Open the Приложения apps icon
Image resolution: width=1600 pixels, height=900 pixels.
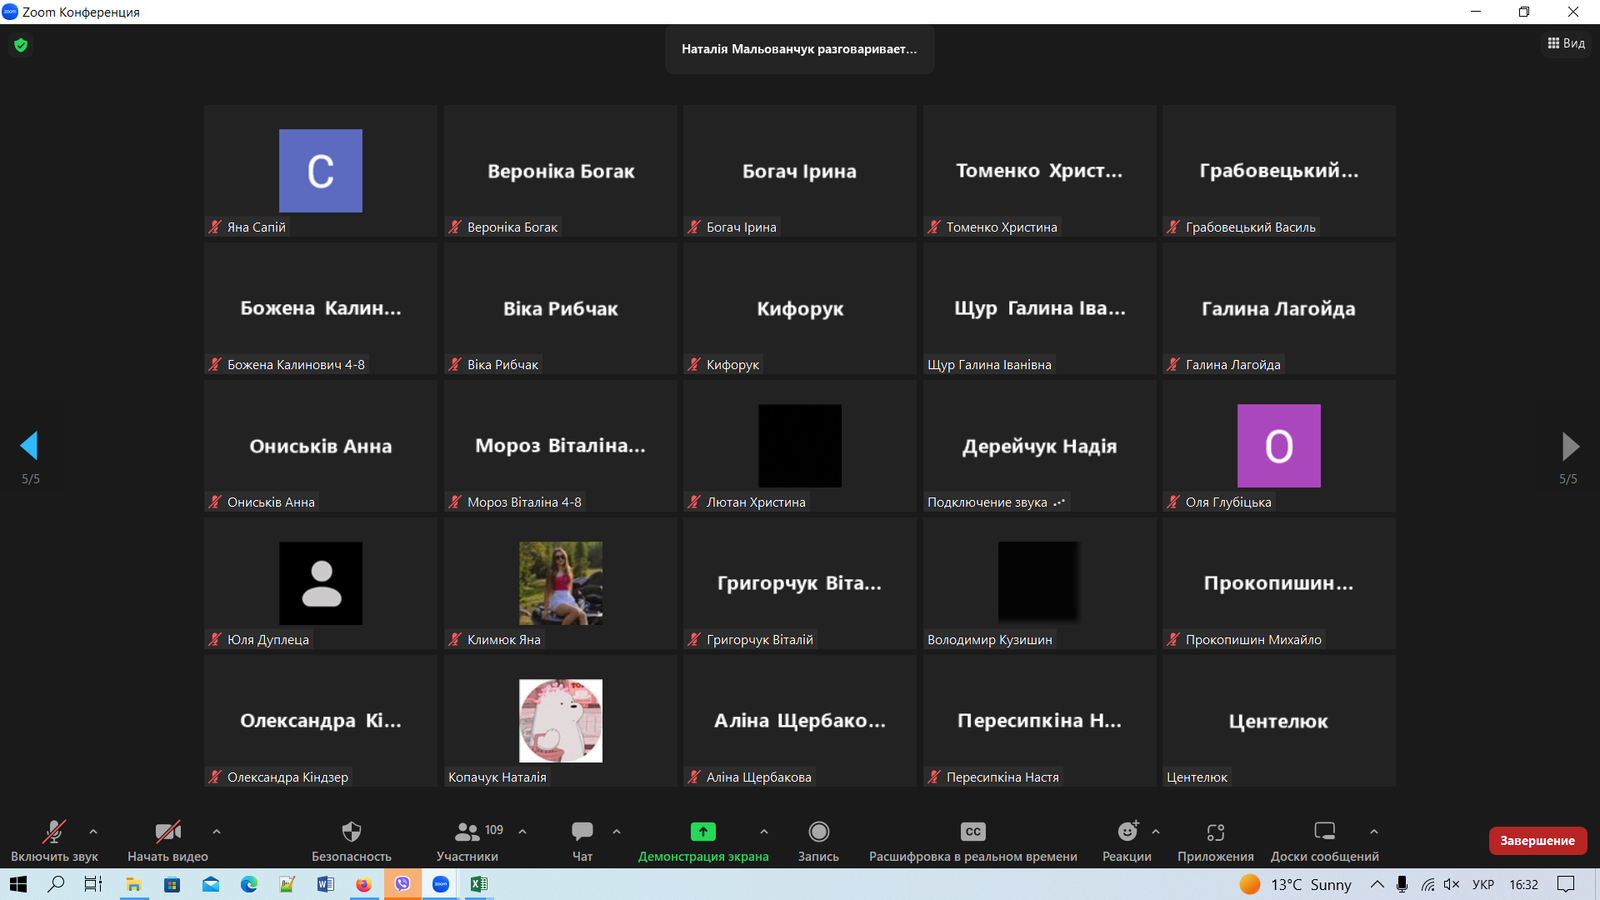[1215, 832]
